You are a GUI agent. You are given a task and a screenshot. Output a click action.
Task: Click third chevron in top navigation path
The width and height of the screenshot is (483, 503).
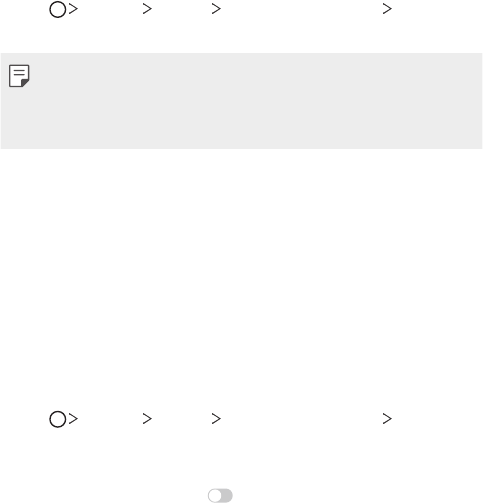pos(216,9)
